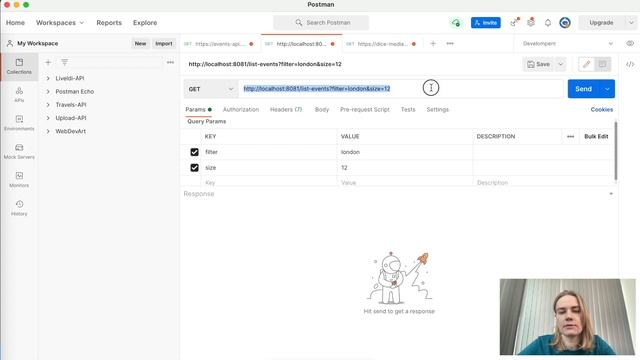Expand the Upload-API collection
The image size is (640, 360).
coord(48,118)
